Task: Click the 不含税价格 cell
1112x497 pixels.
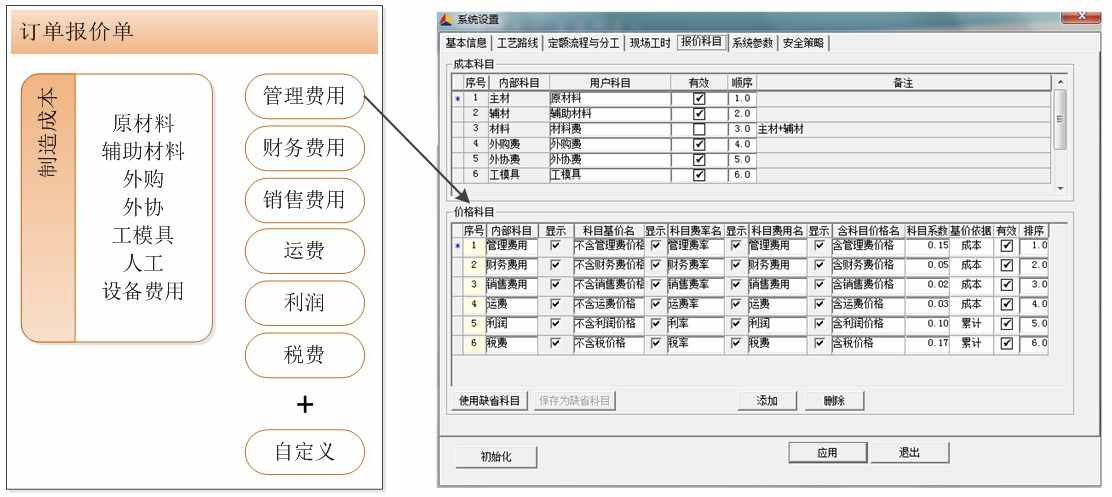Action: tap(608, 343)
